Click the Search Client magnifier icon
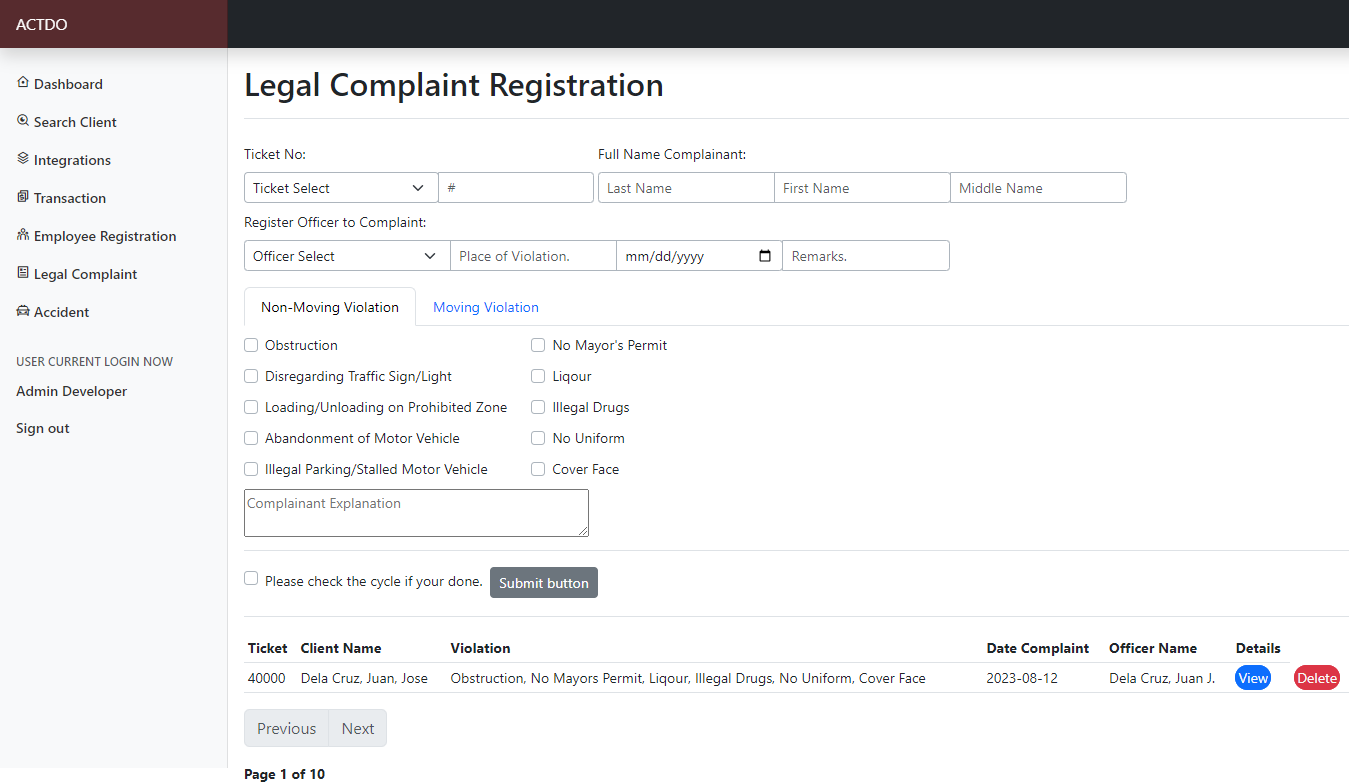Screen dimensions: 1349x784 coord(23,121)
